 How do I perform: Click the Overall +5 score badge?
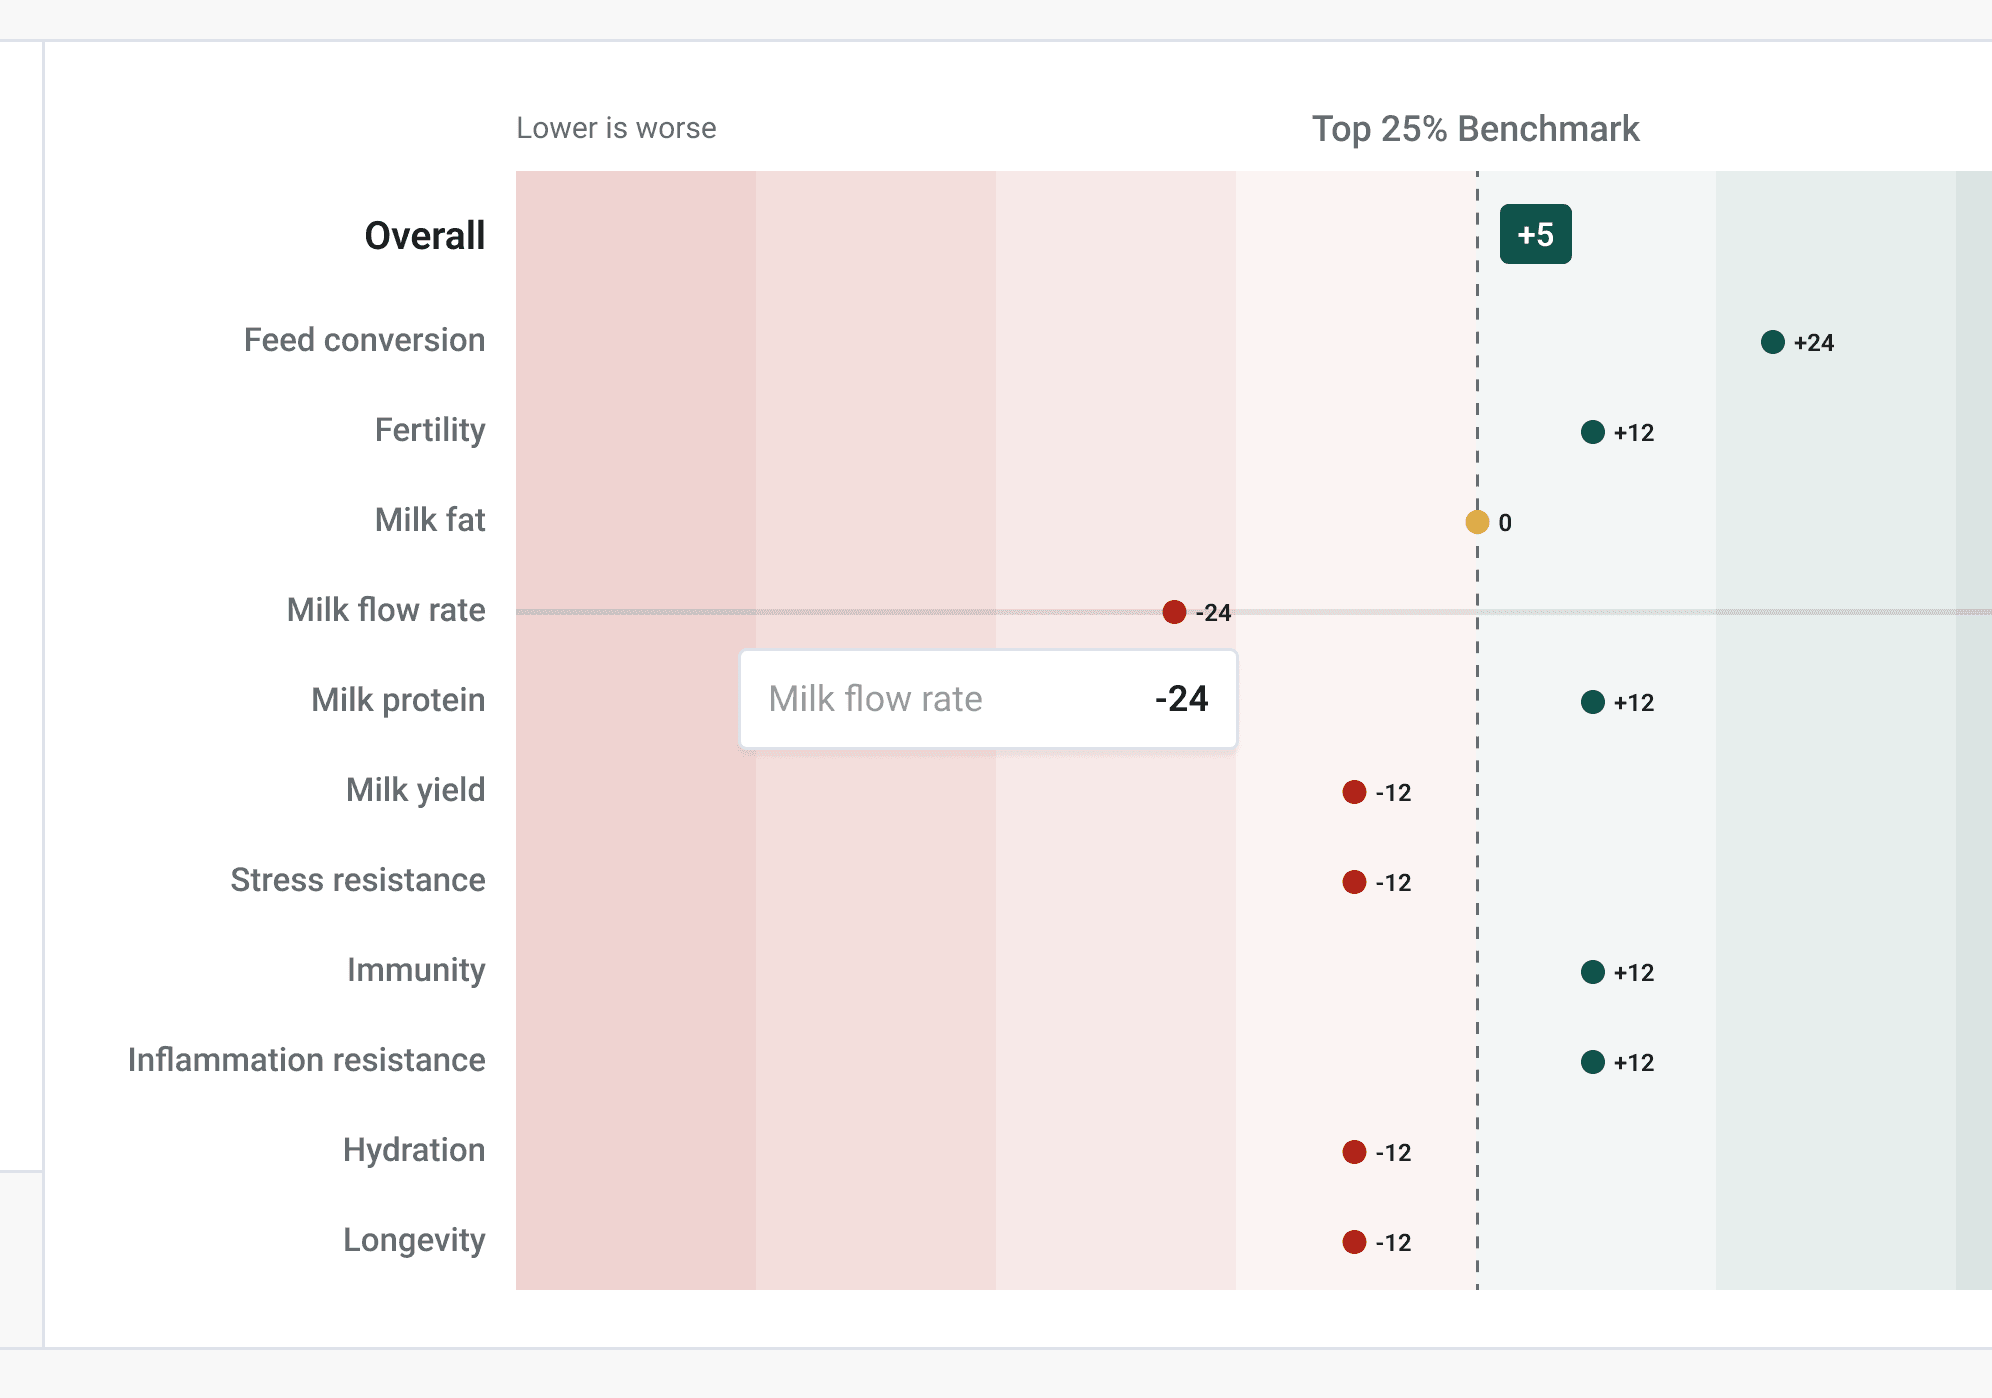[x=1535, y=234]
